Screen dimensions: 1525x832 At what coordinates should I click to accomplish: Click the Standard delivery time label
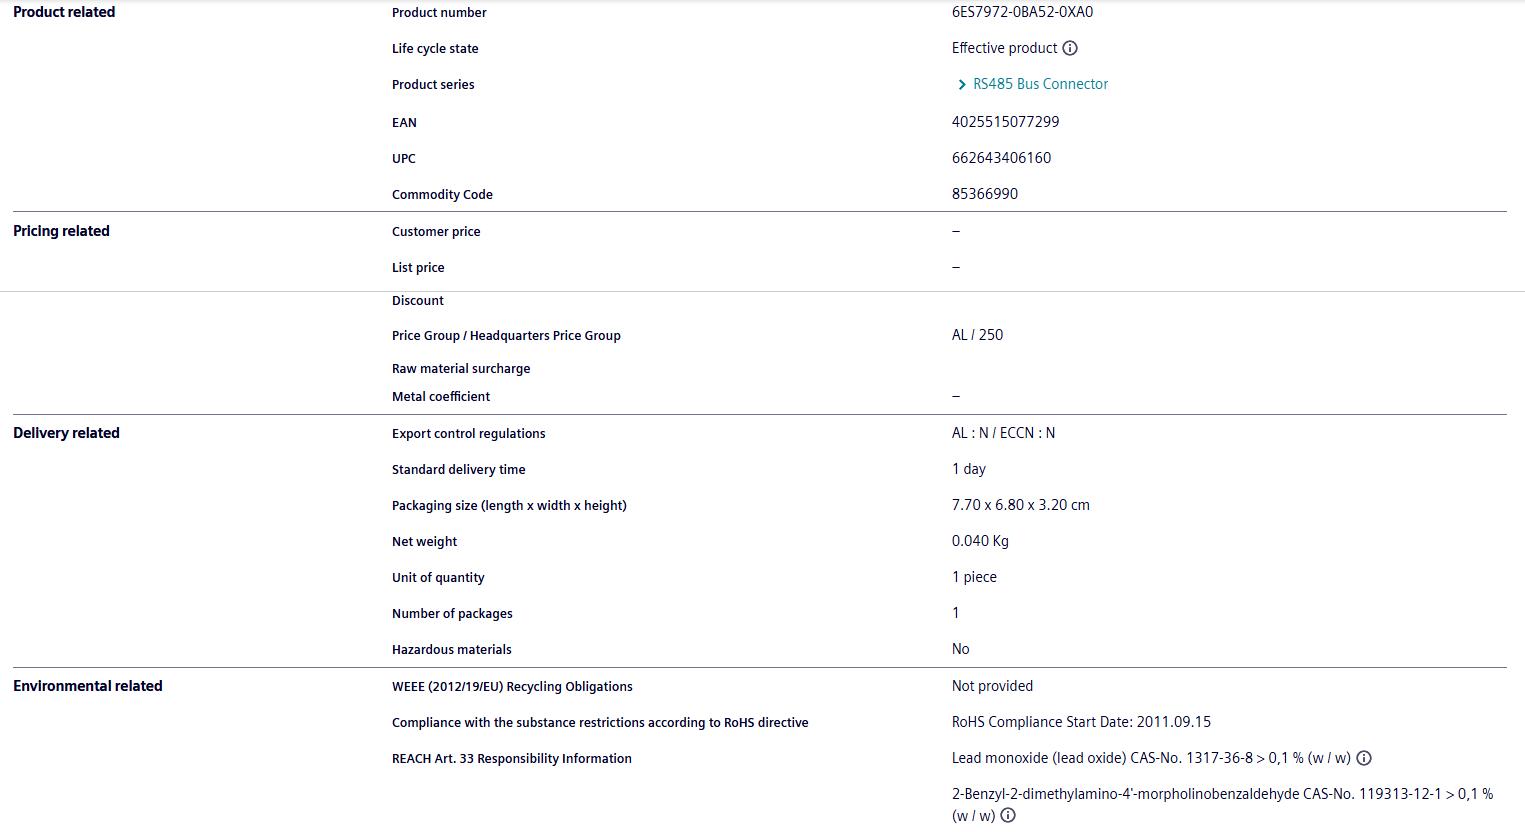(x=458, y=469)
